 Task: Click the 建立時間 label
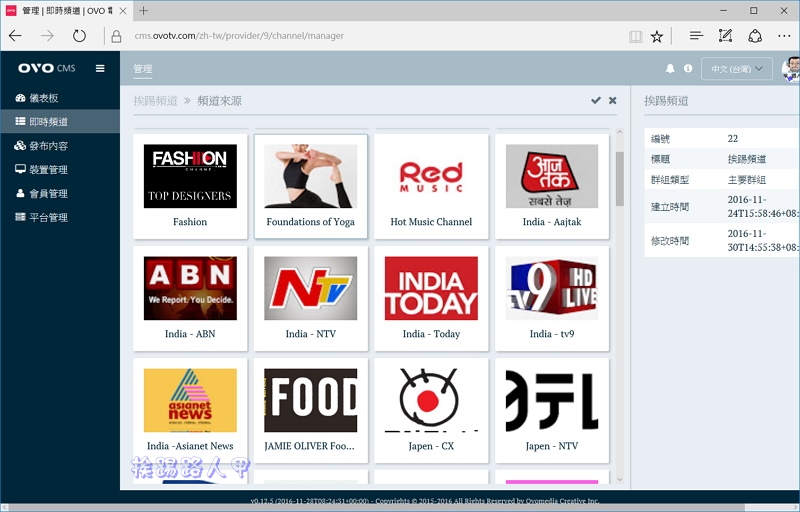(x=670, y=207)
